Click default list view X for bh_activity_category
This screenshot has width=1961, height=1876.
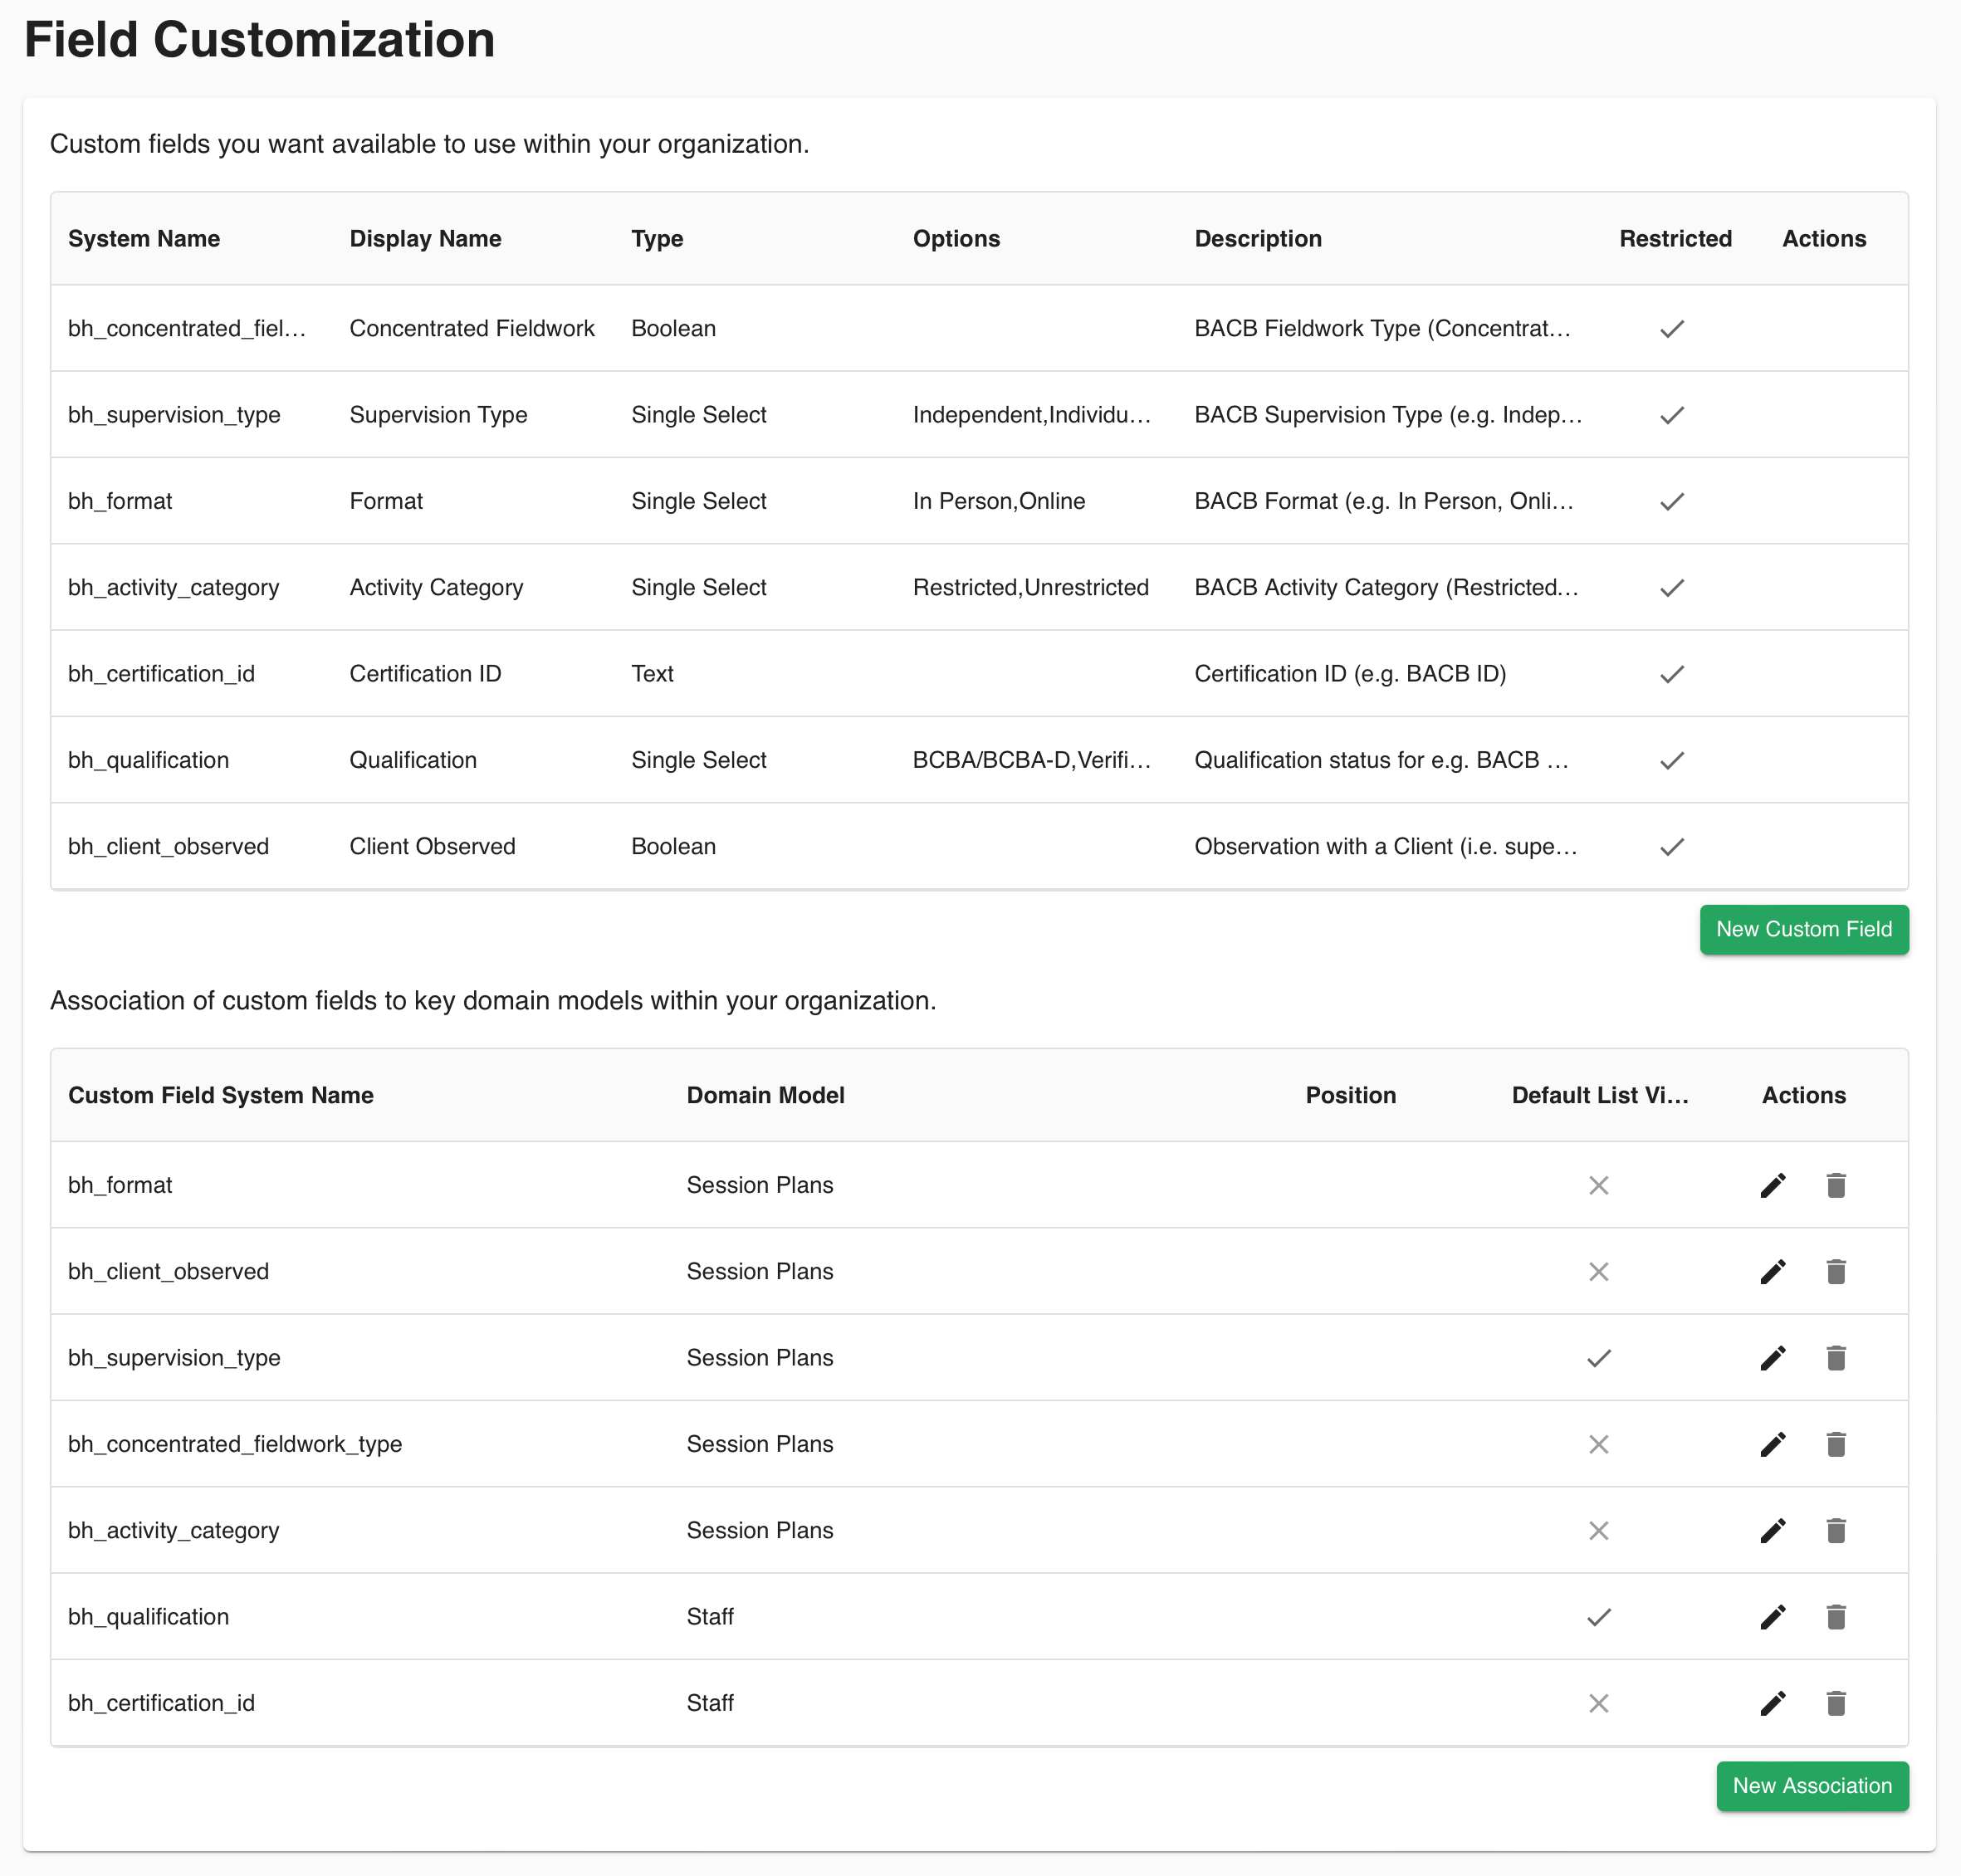coord(1598,1530)
